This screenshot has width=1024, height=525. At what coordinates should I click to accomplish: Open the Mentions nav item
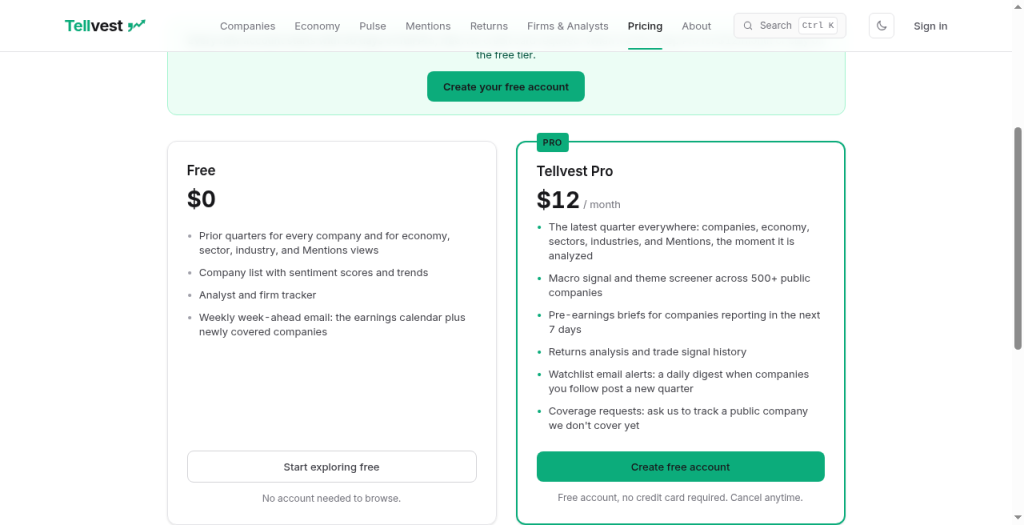tap(428, 26)
